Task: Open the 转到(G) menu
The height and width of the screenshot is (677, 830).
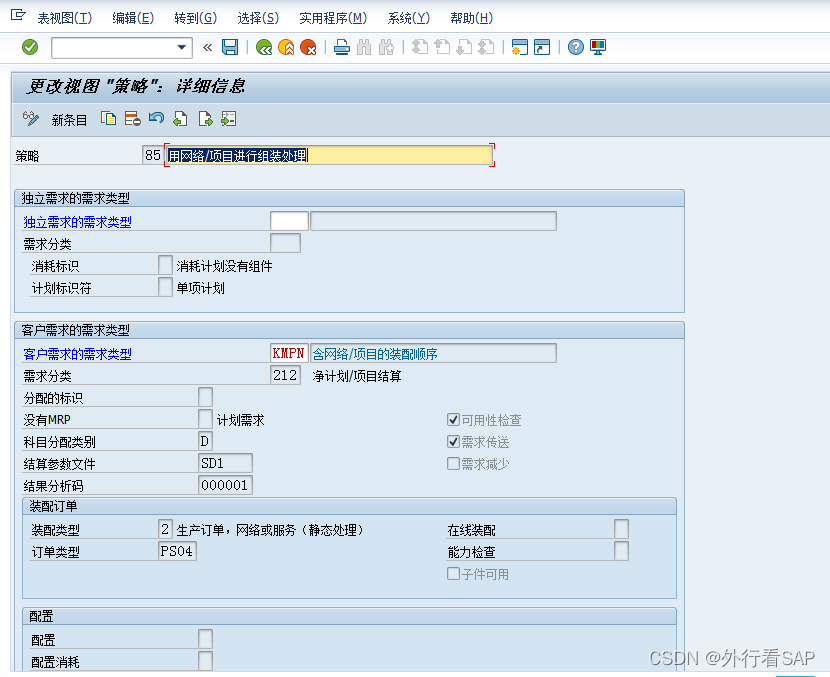Action: click(x=195, y=18)
